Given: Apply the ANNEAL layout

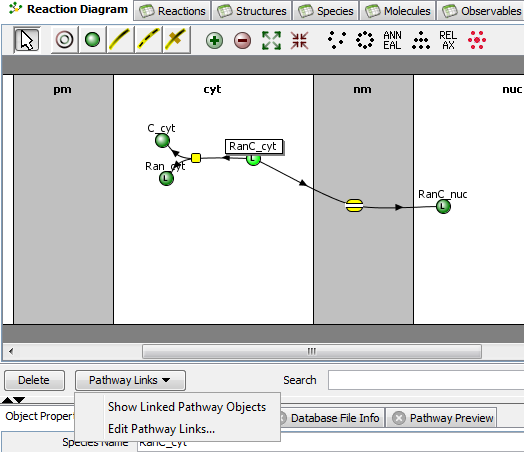Looking at the screenshot, I should 392,40.
